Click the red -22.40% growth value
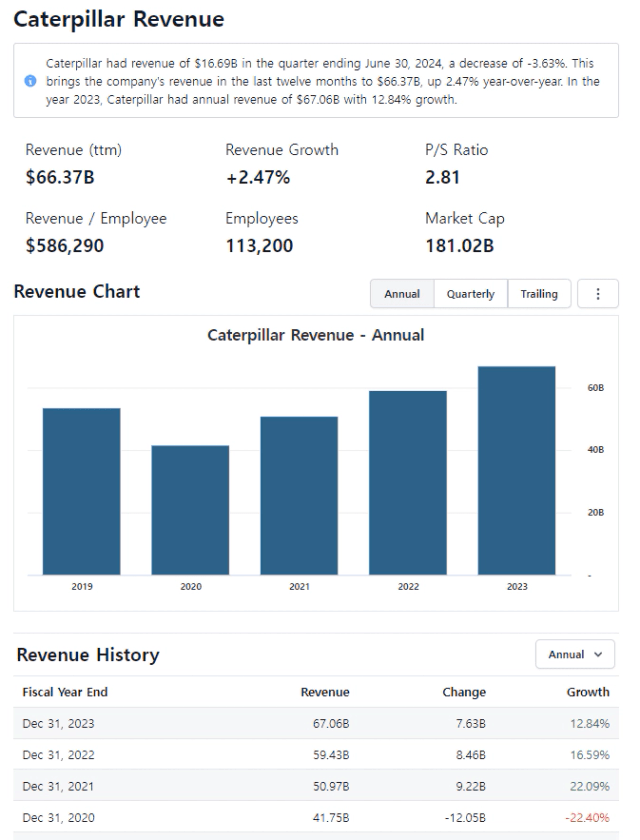 tap(588, 818)
